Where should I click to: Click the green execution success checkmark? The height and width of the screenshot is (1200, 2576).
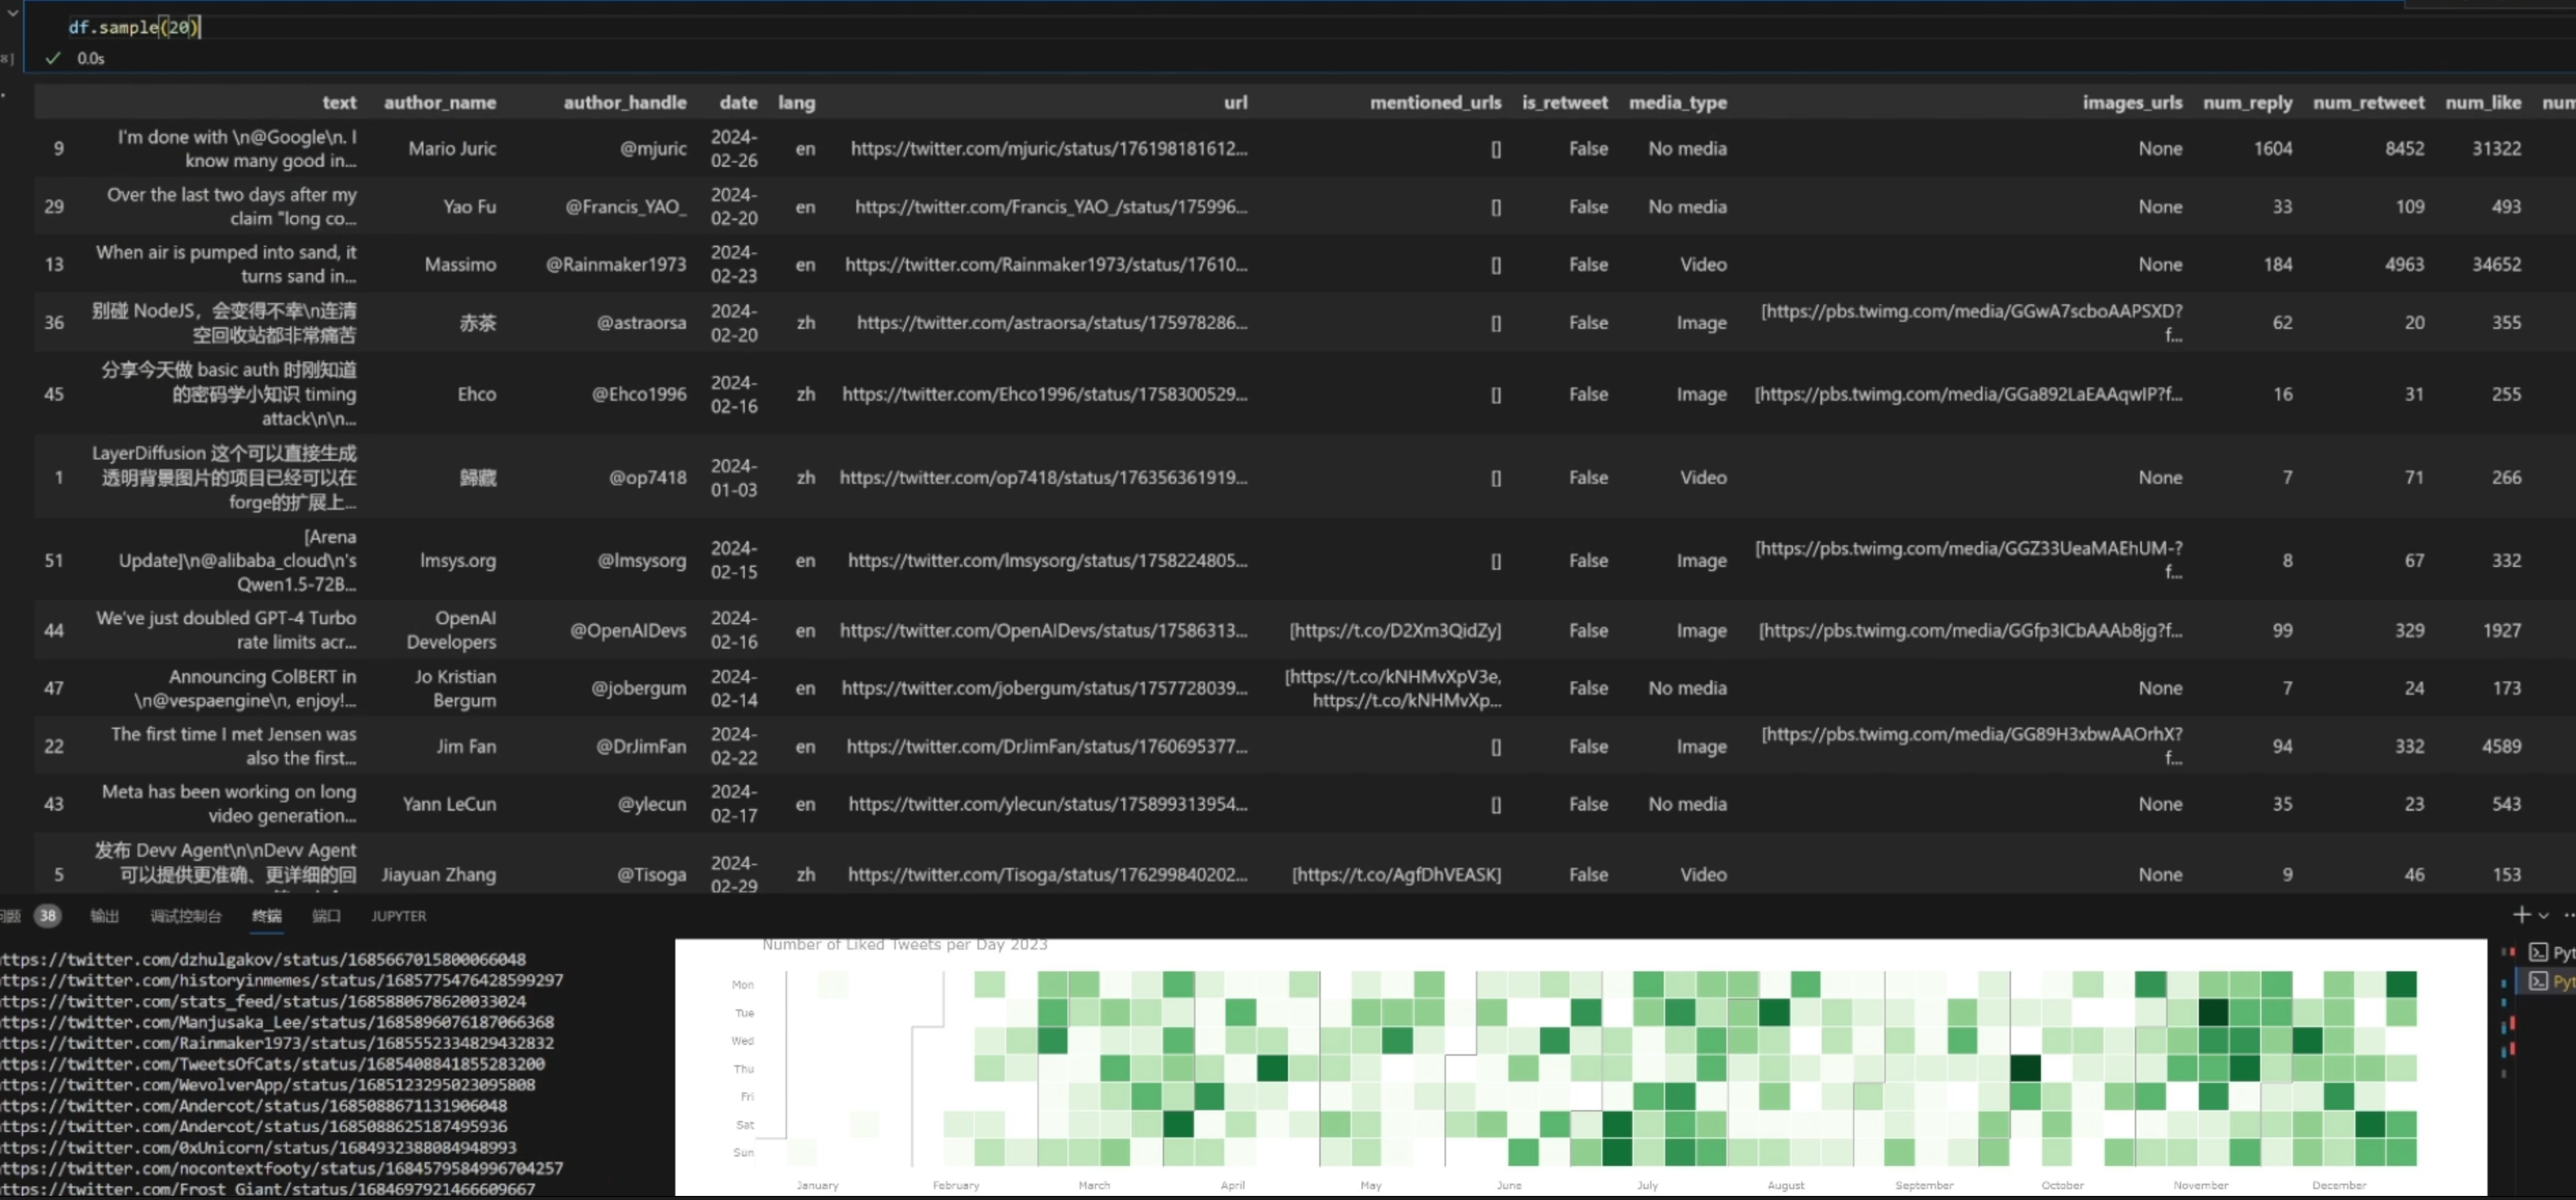pos(53,58)
